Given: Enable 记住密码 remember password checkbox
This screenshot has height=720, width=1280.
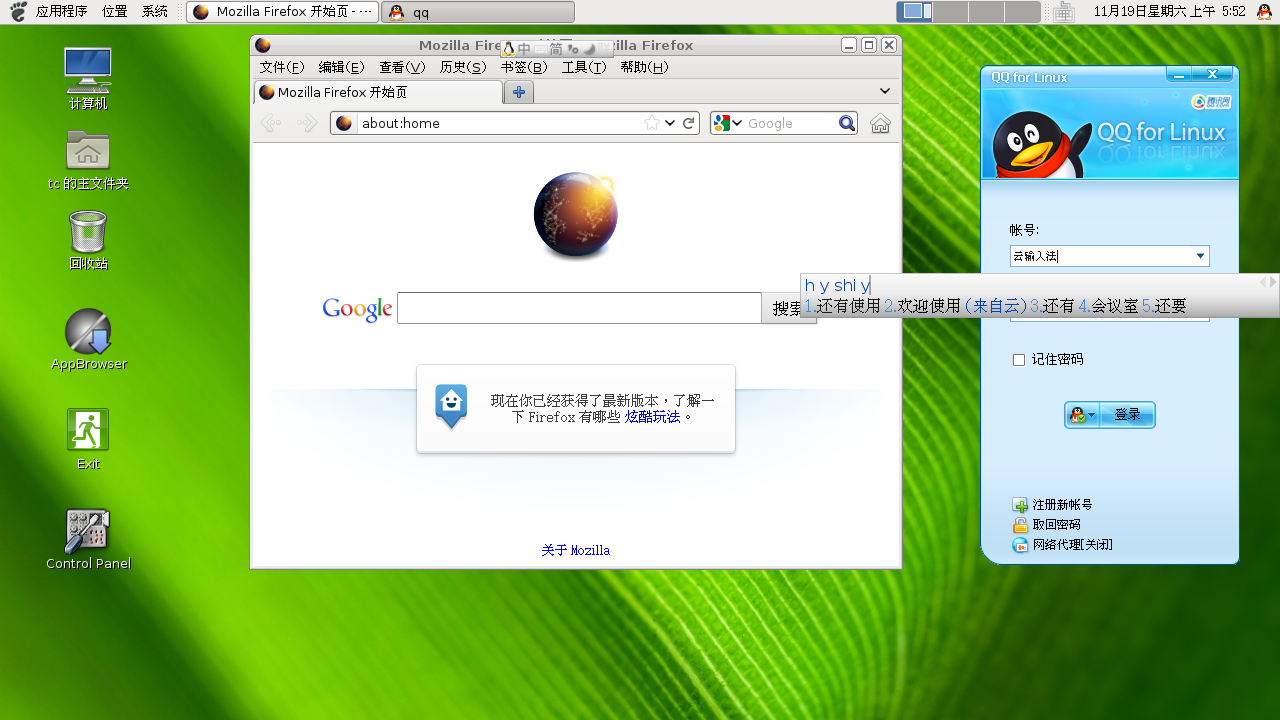Looking at the screenshot, I should (x=1019, y=360).
